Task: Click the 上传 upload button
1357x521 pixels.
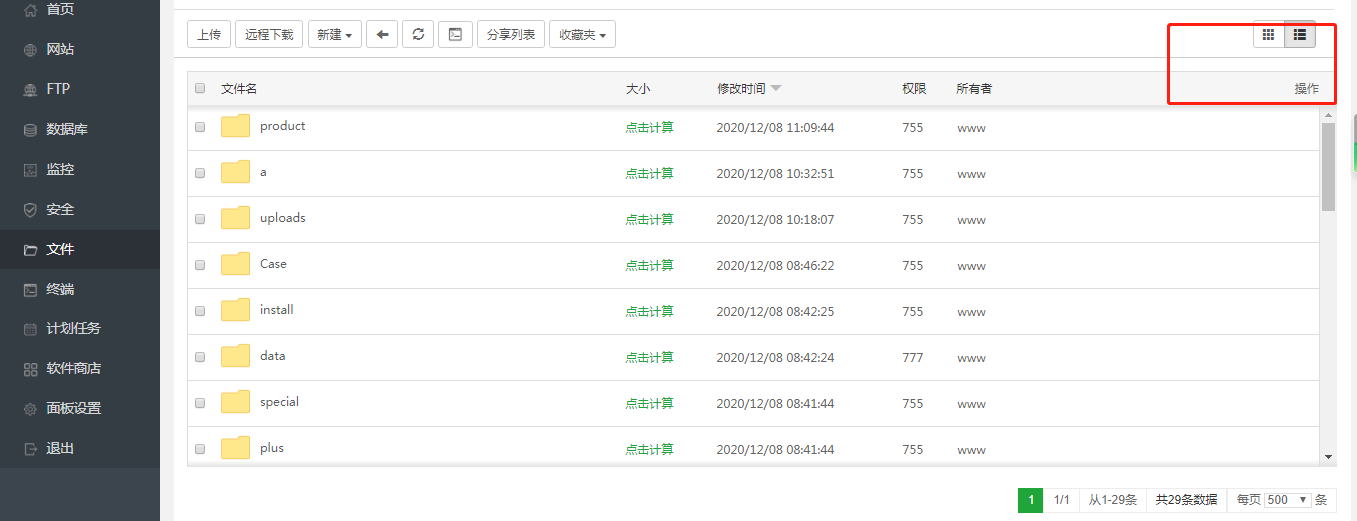Action: pyautogui.click(x=209, y=34)
